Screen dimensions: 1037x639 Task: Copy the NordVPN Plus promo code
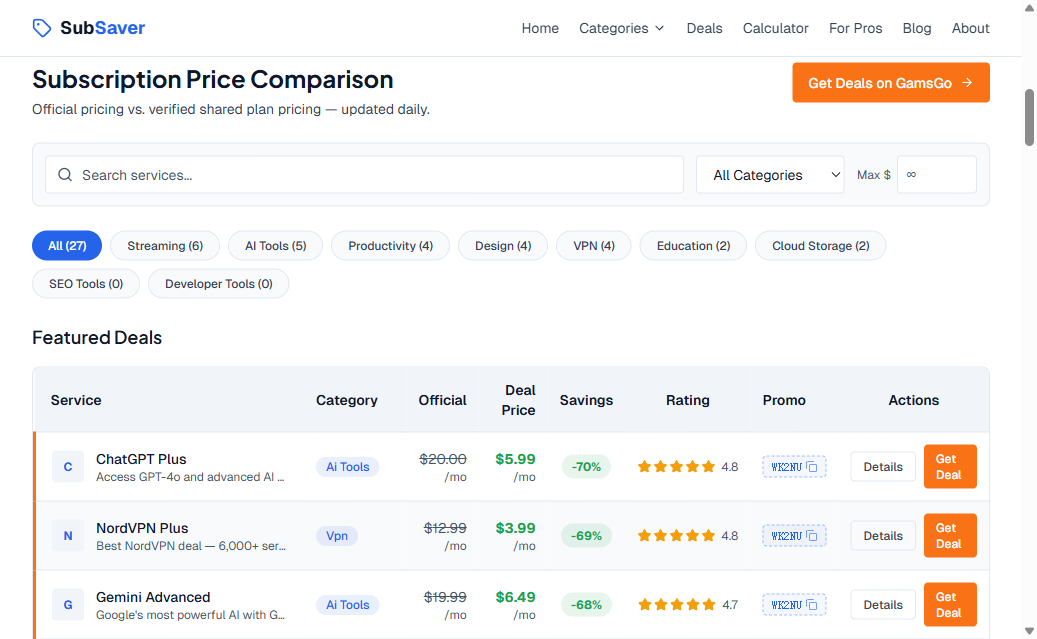(x=794, y=536)
